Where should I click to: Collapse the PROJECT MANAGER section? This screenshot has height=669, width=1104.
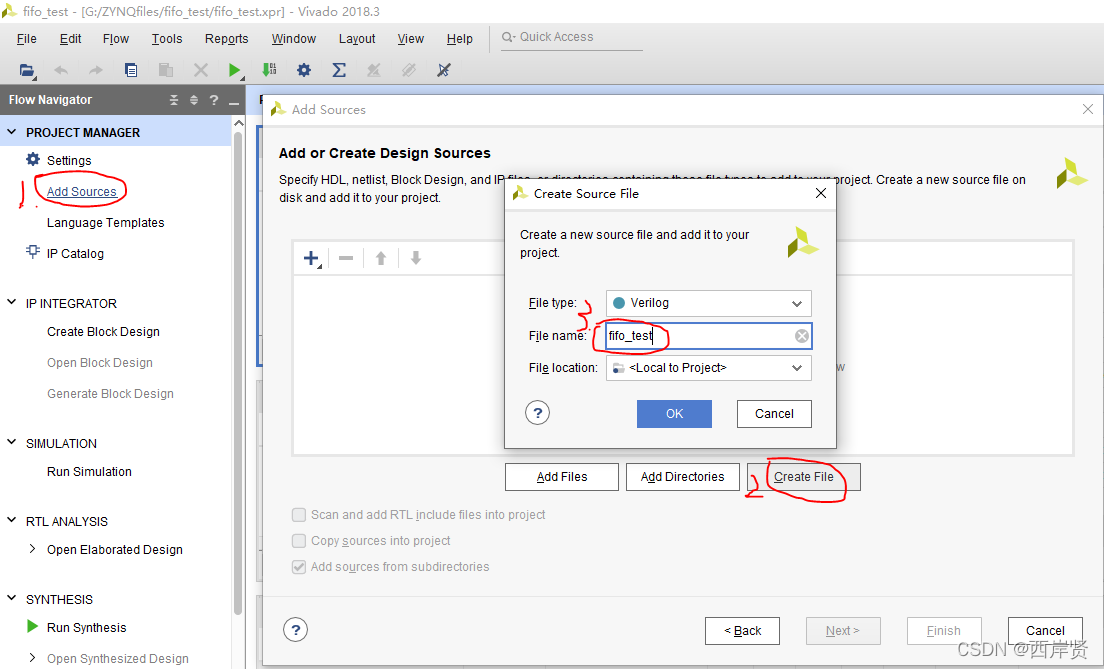11,132
